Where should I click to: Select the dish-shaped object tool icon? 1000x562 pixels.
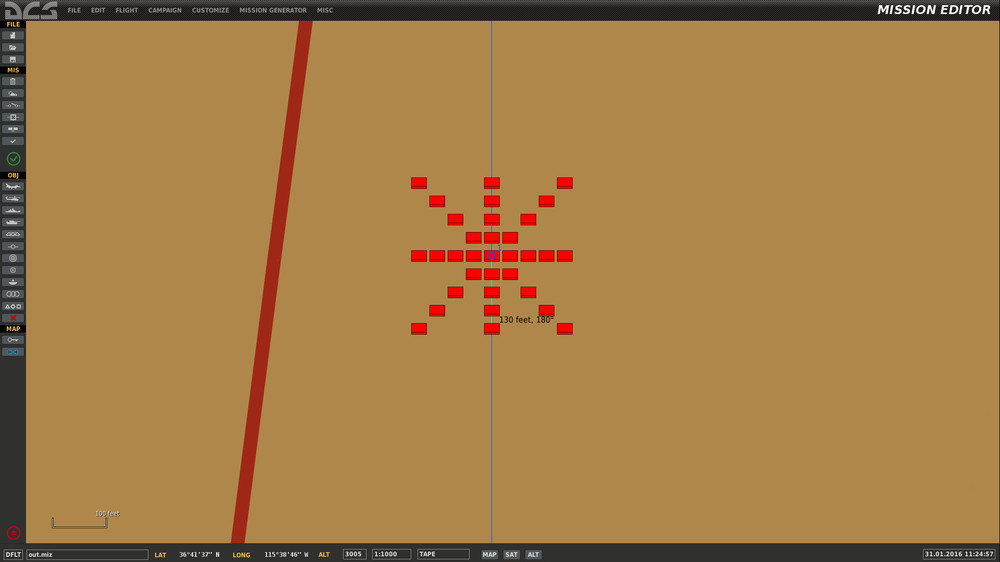(13, 282)
